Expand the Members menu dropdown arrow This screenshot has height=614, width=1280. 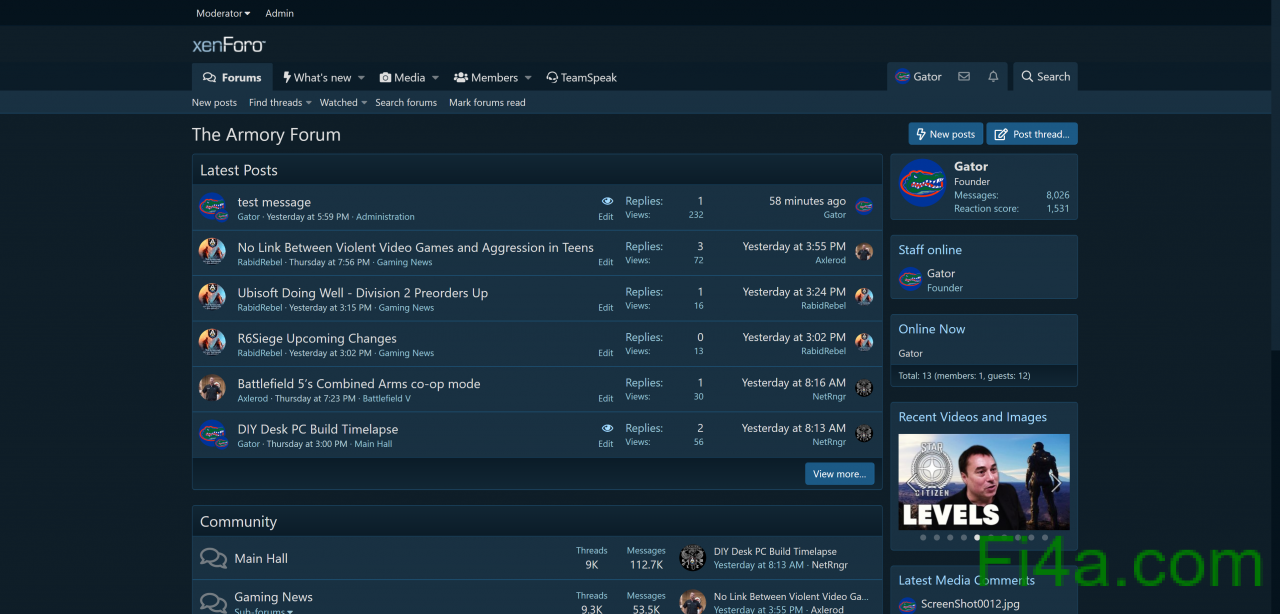tap(528, 78)
